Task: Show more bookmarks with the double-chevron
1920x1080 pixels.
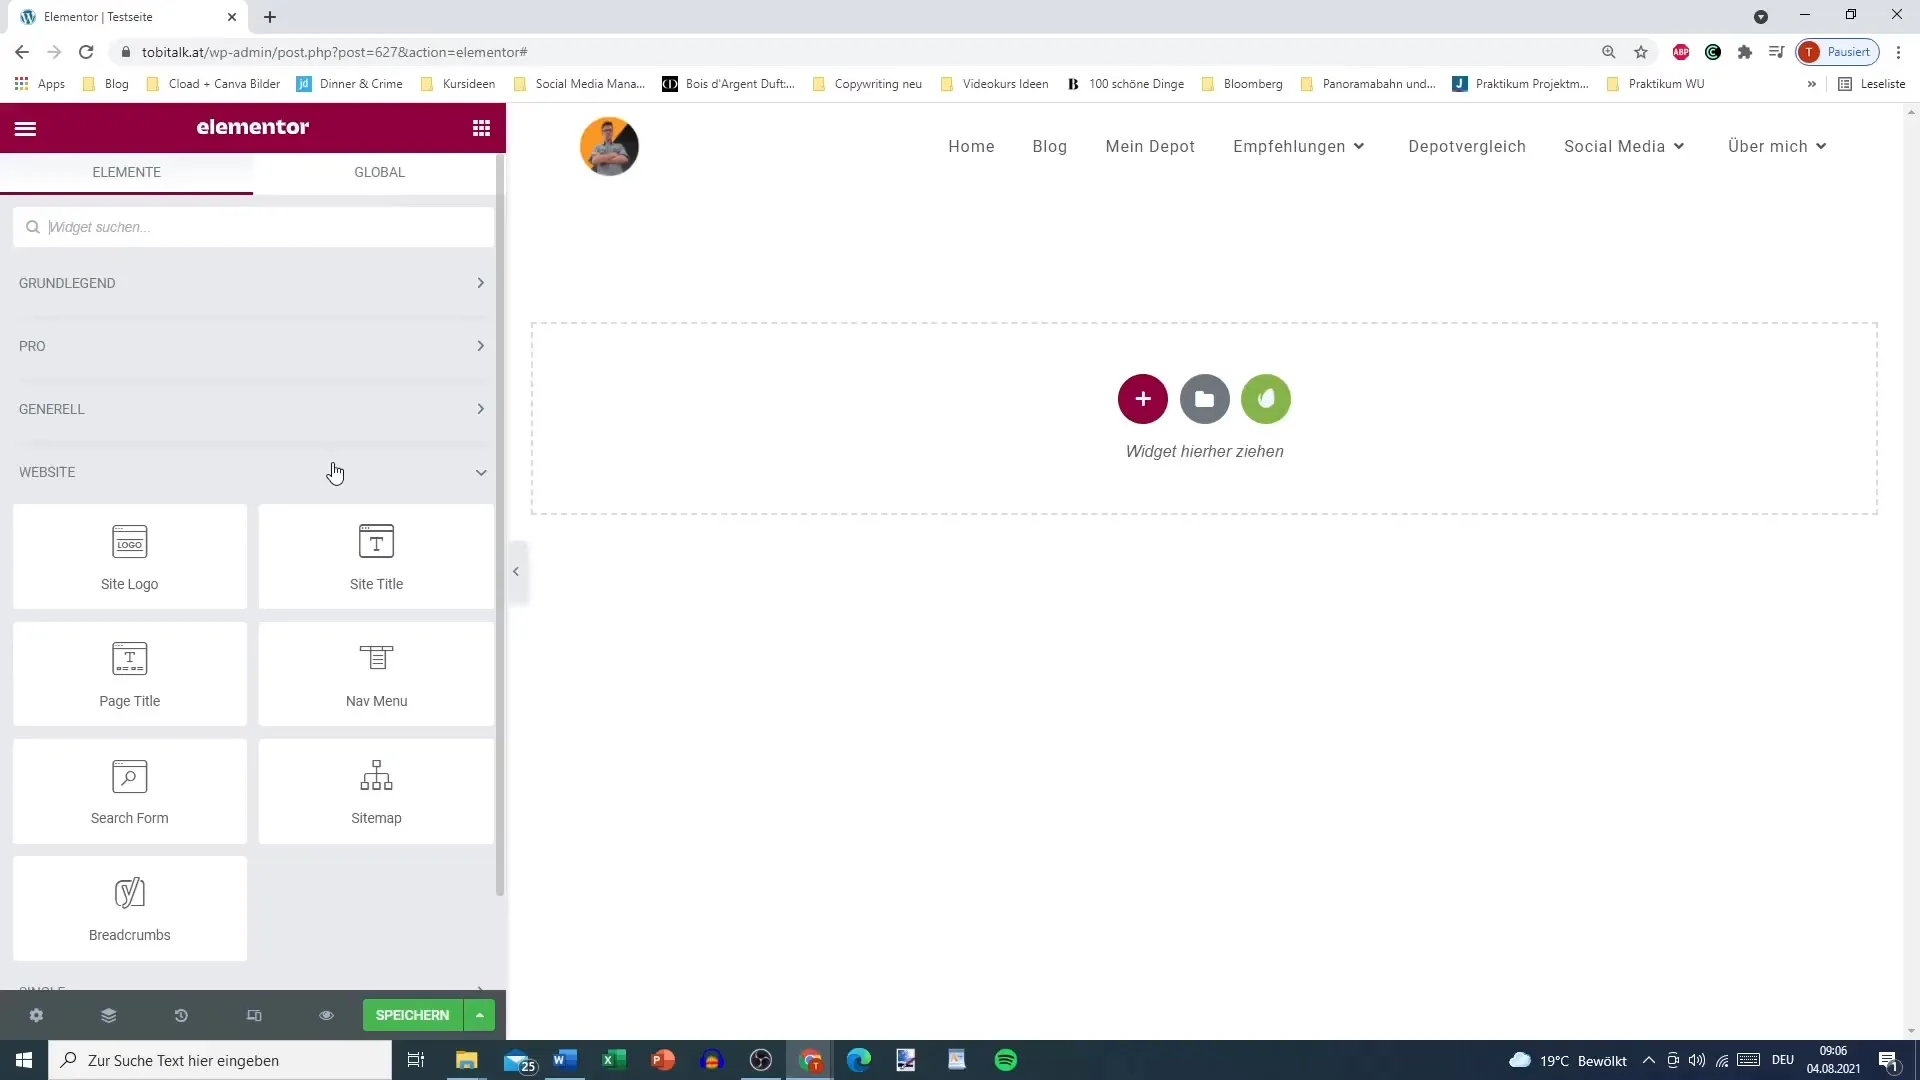Action: coord(1811,84)
